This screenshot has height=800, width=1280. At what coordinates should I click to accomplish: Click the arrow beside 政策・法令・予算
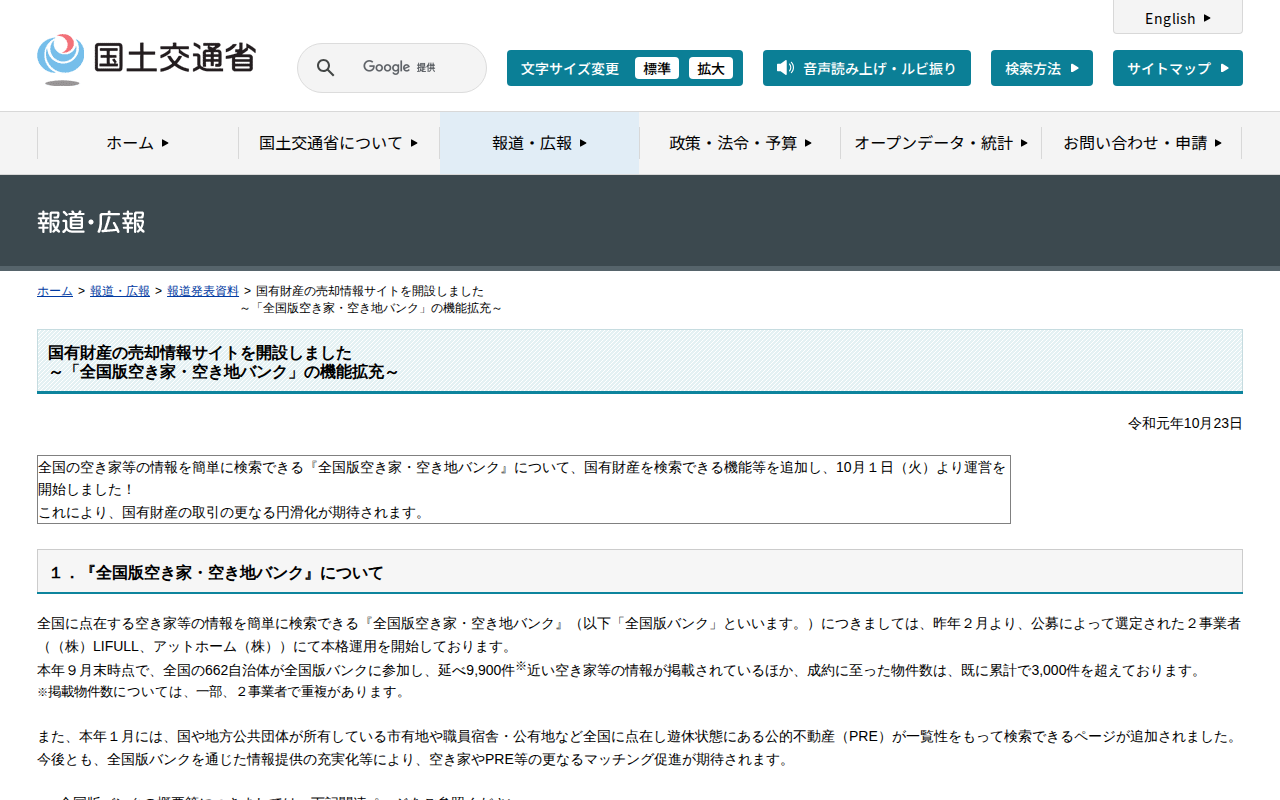[808, 143]
